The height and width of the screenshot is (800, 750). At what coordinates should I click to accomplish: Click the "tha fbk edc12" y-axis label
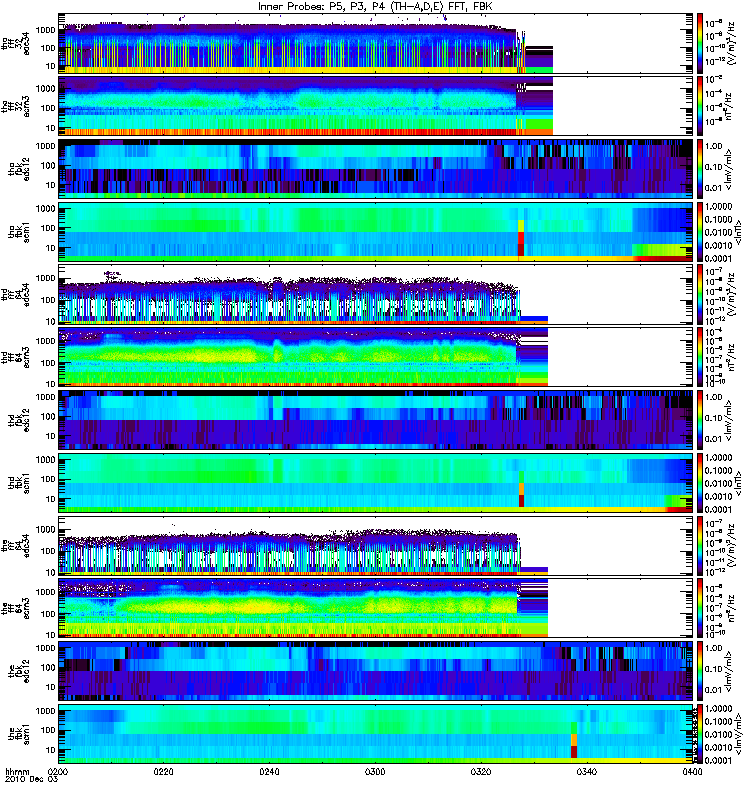(x=19, y=169)
